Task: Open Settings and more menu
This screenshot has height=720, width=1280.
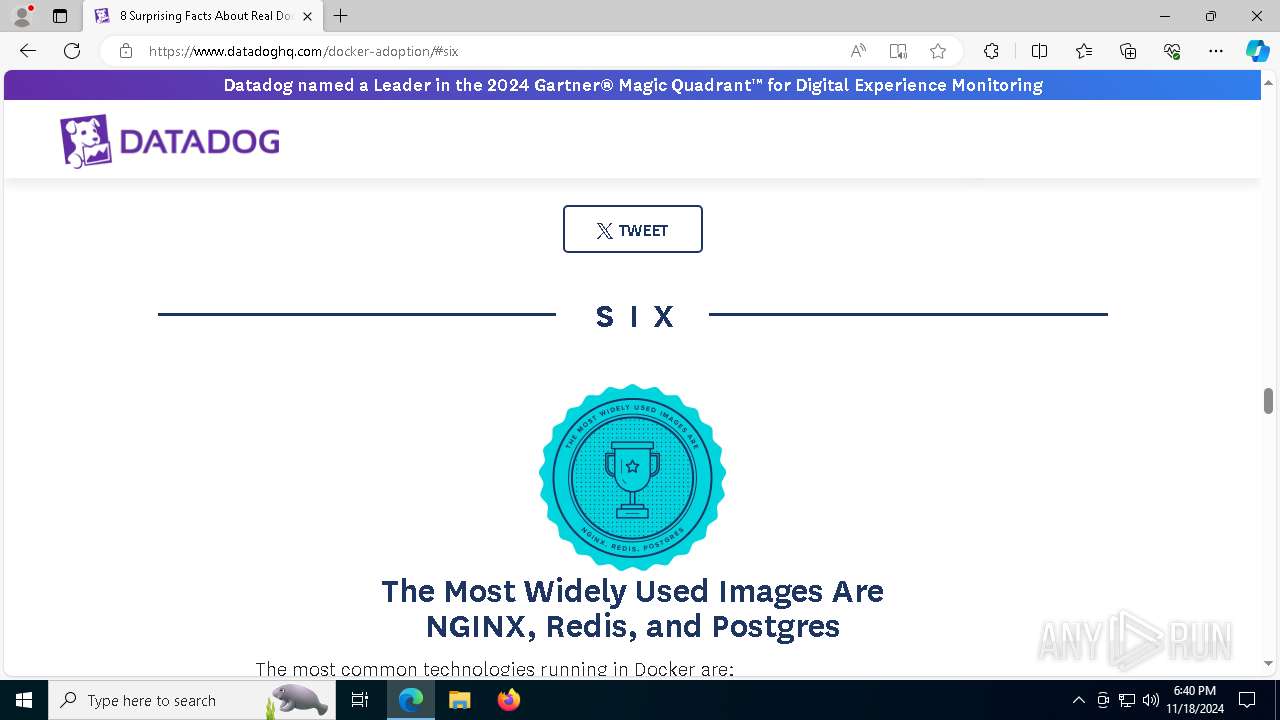Action: [1216, 51]
